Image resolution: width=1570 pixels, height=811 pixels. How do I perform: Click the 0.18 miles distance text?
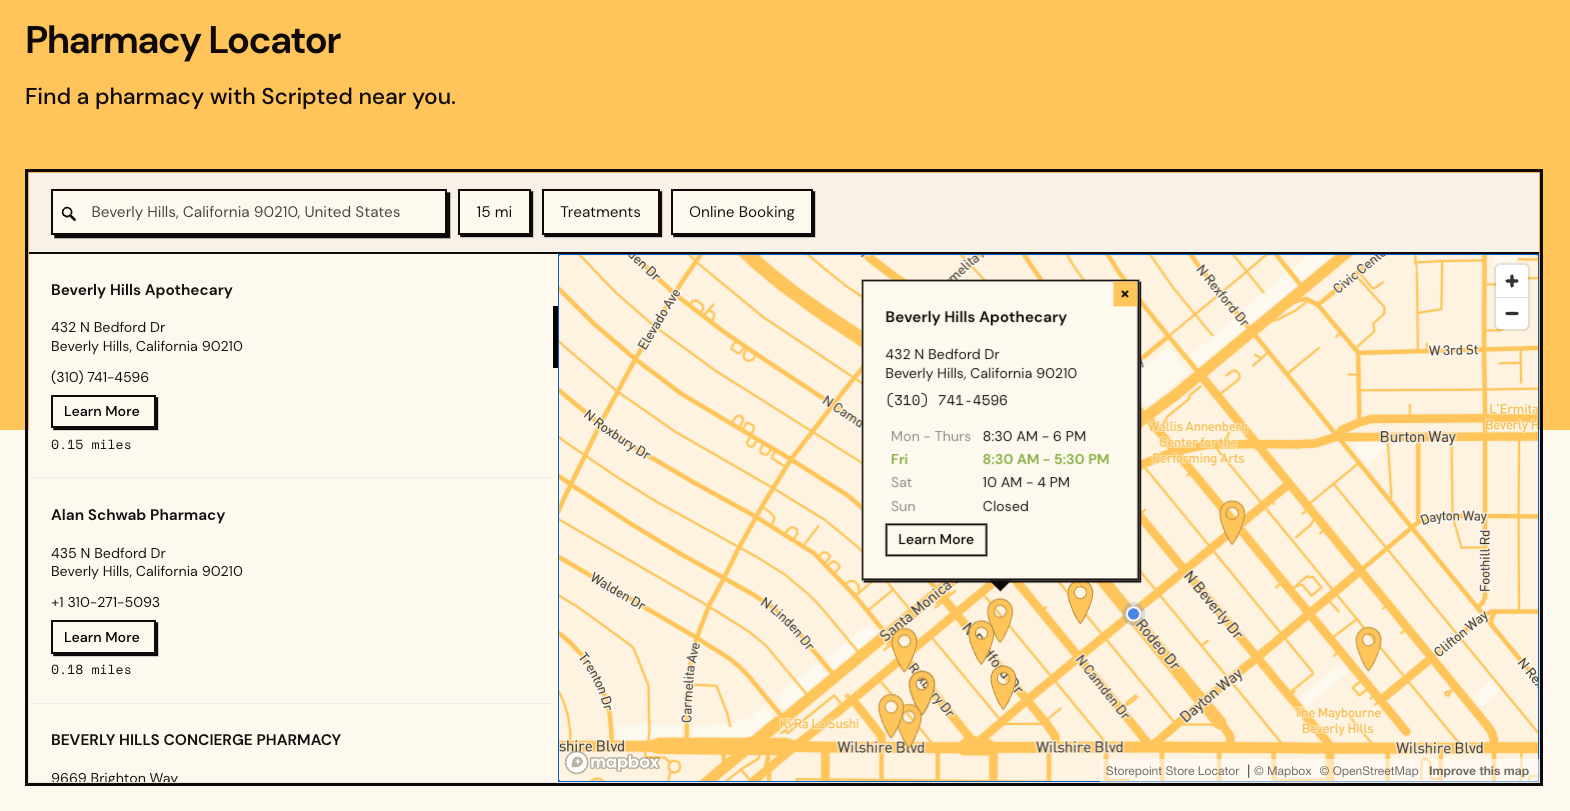tap(91, 670)
